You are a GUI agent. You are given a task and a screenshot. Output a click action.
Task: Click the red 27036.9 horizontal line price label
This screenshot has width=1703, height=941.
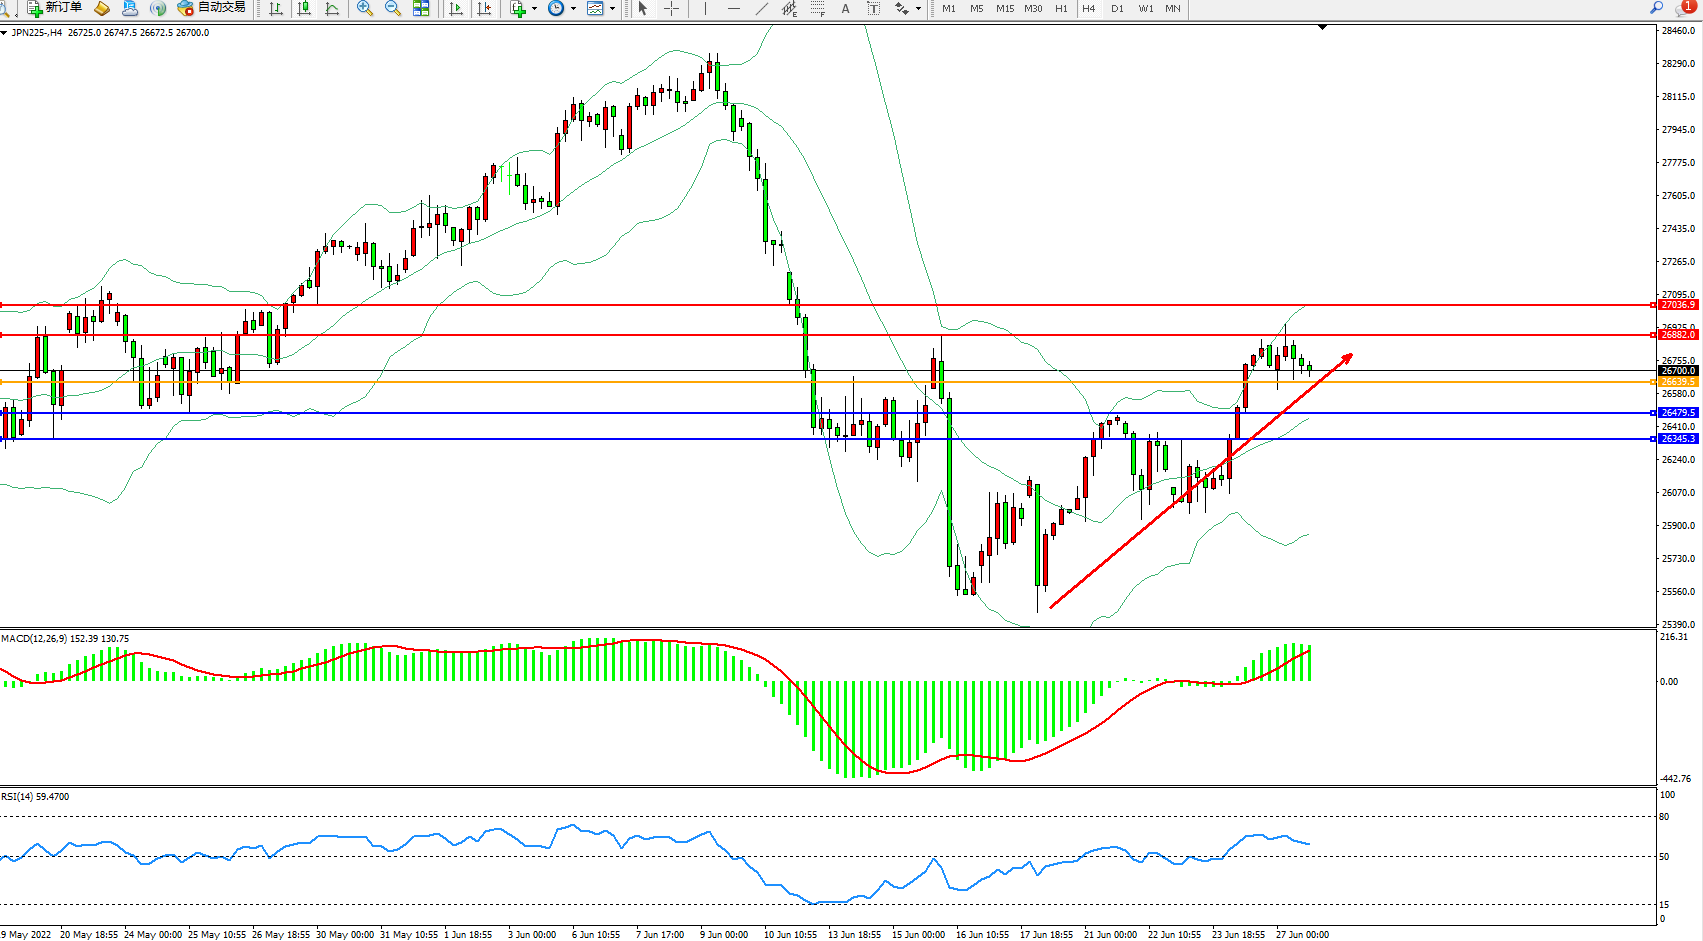pos(1677,305)
